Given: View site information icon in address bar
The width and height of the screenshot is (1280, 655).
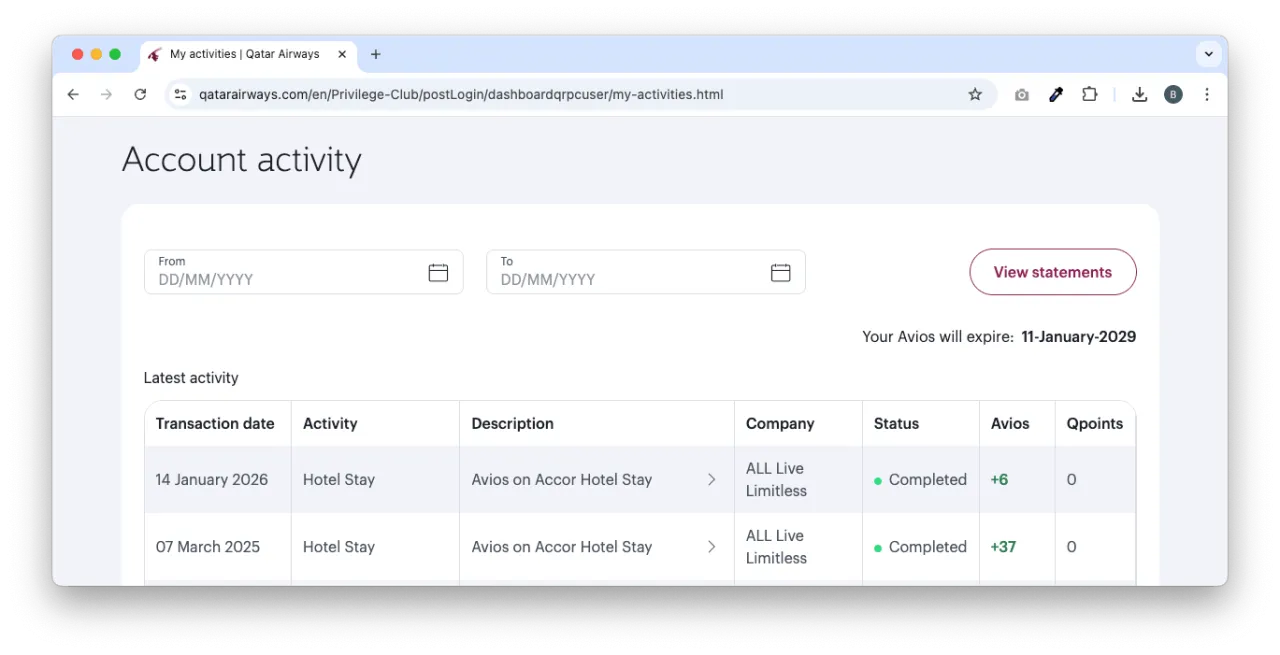Looking at the screenshot, I should pos(180,94).
